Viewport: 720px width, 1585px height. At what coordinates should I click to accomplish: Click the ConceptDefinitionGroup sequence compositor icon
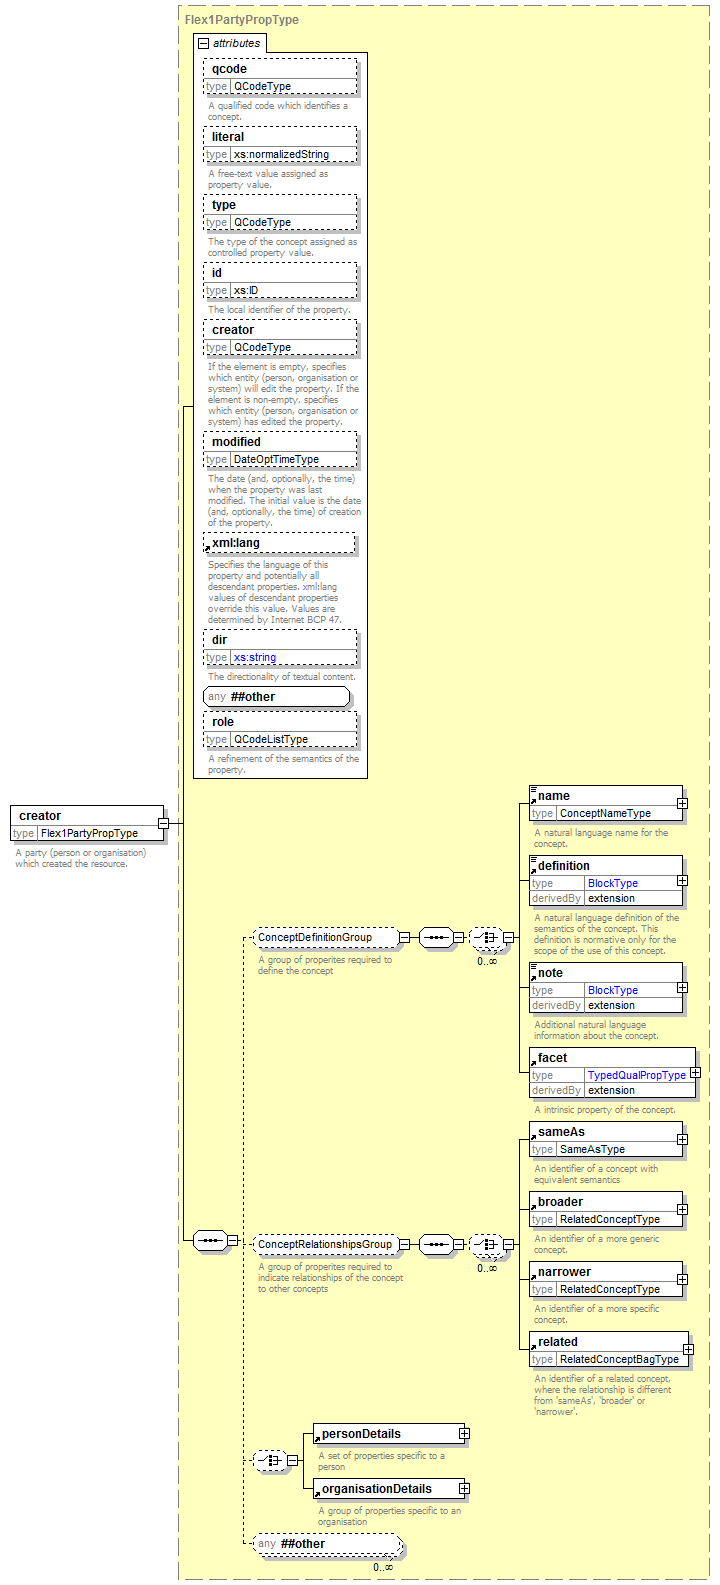435,937
